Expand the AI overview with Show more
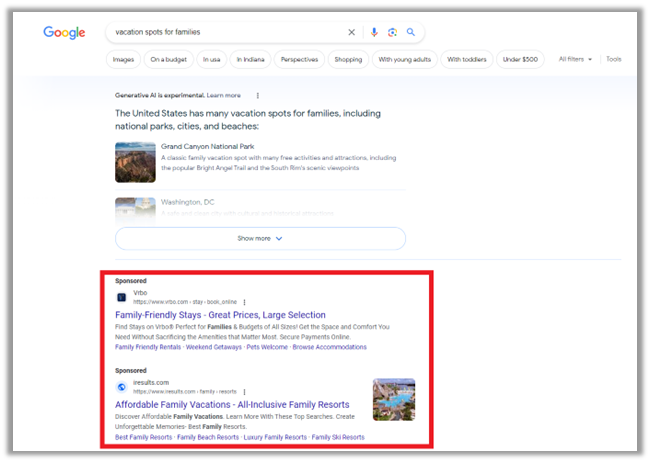Image resolution: width=650 pixels, height=463 pixels. point(260,238)
